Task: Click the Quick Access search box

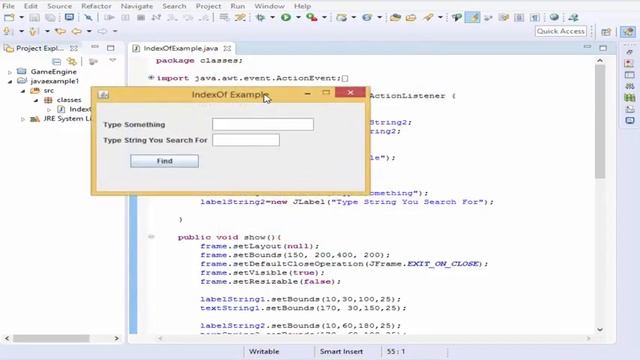Action: [560, 31]
